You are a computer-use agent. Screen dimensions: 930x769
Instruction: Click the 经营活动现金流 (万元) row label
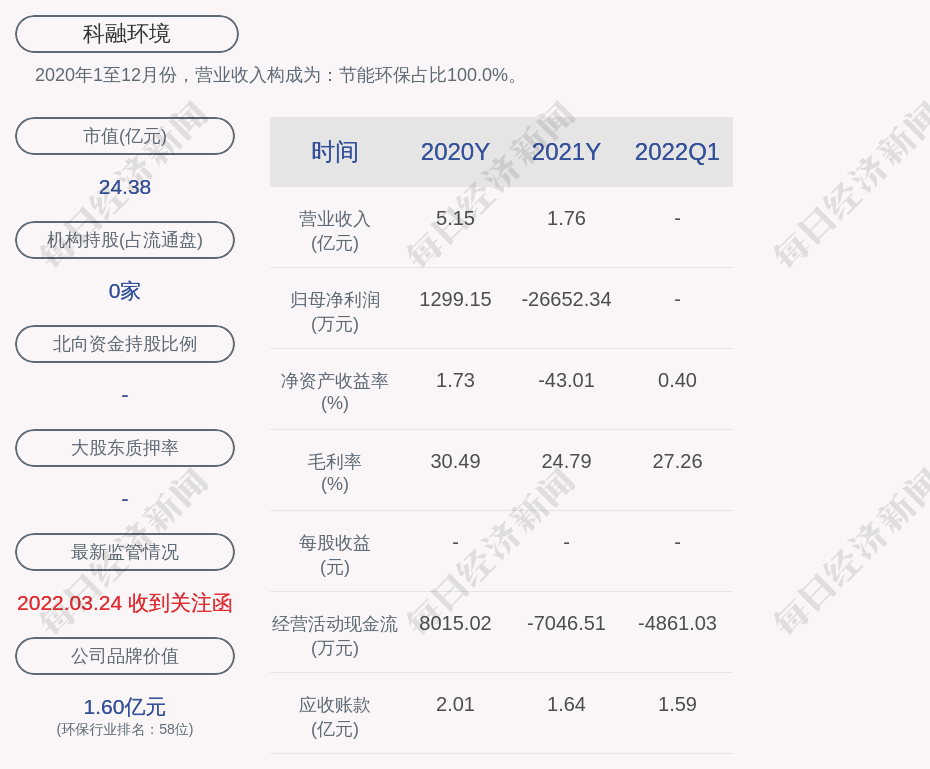(x=335, y=636)
